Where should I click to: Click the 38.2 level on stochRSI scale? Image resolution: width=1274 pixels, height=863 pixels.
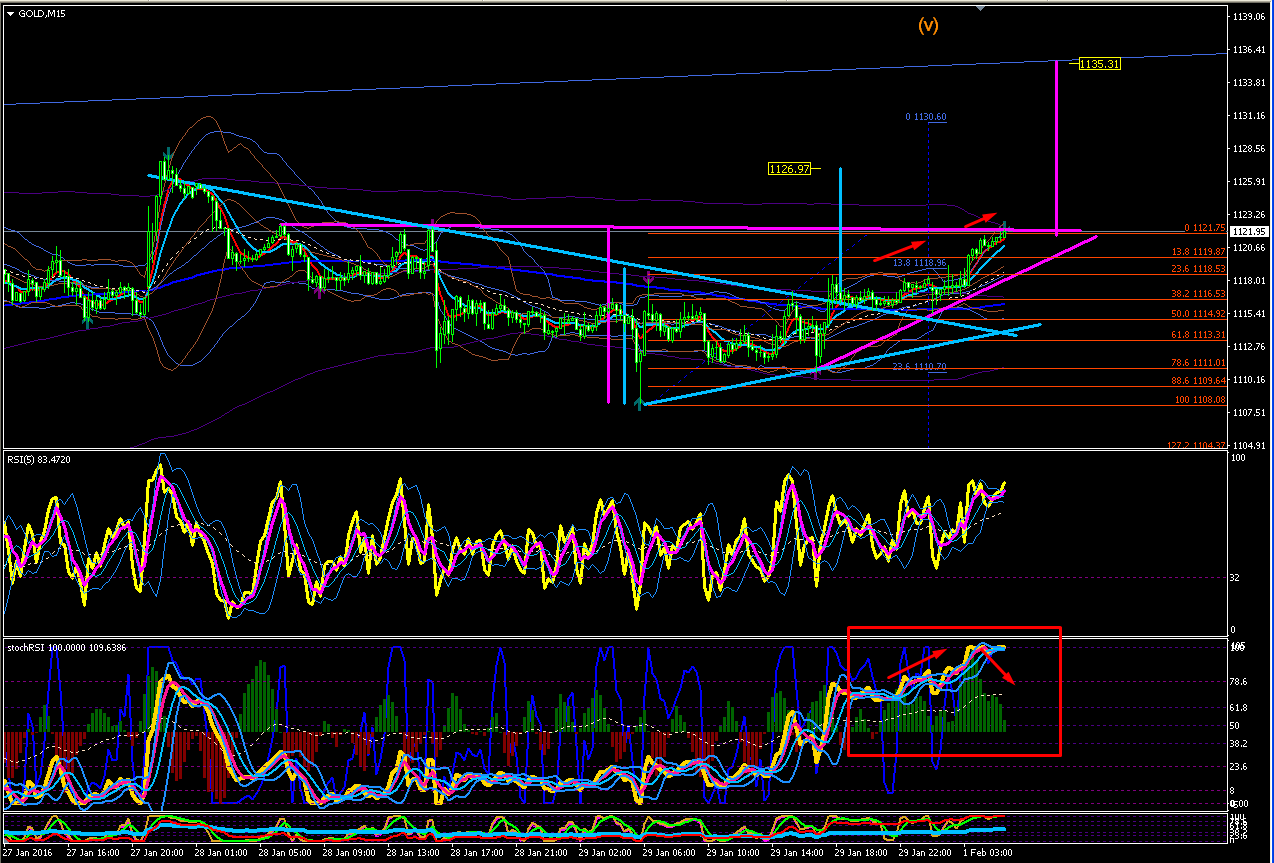tap(1241, 744)
